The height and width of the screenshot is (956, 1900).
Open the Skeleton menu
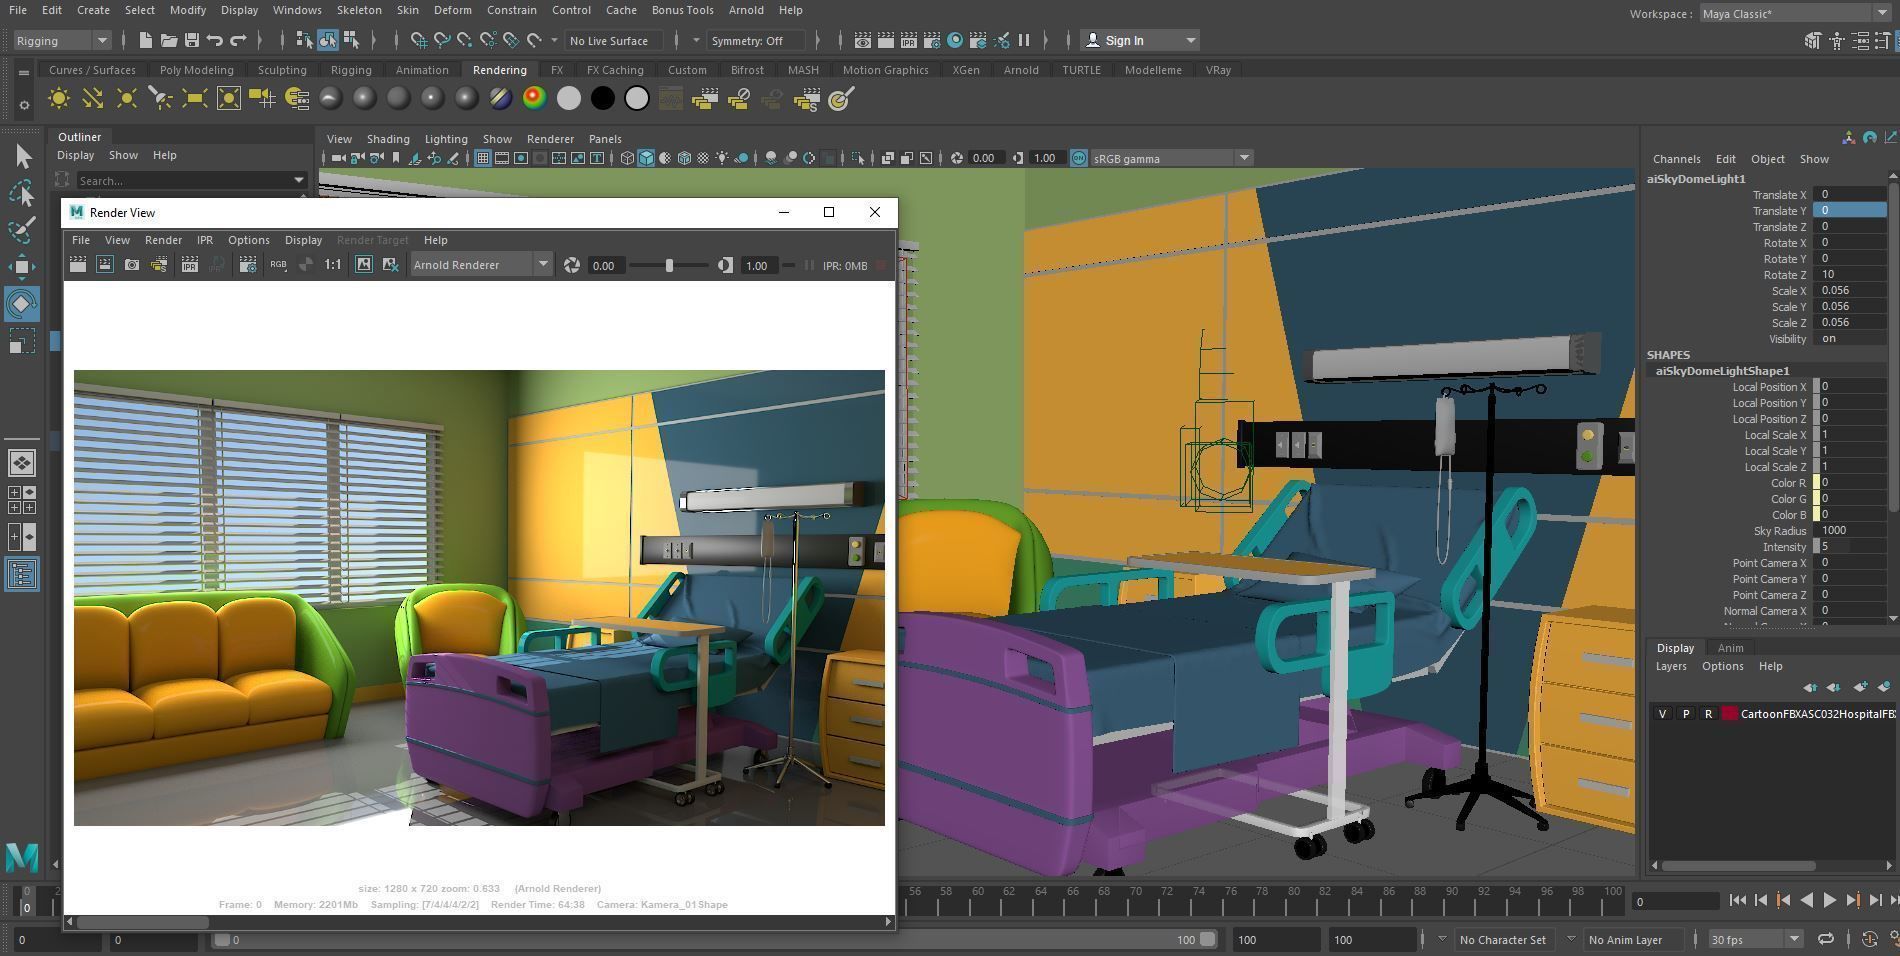click(359, 10)
